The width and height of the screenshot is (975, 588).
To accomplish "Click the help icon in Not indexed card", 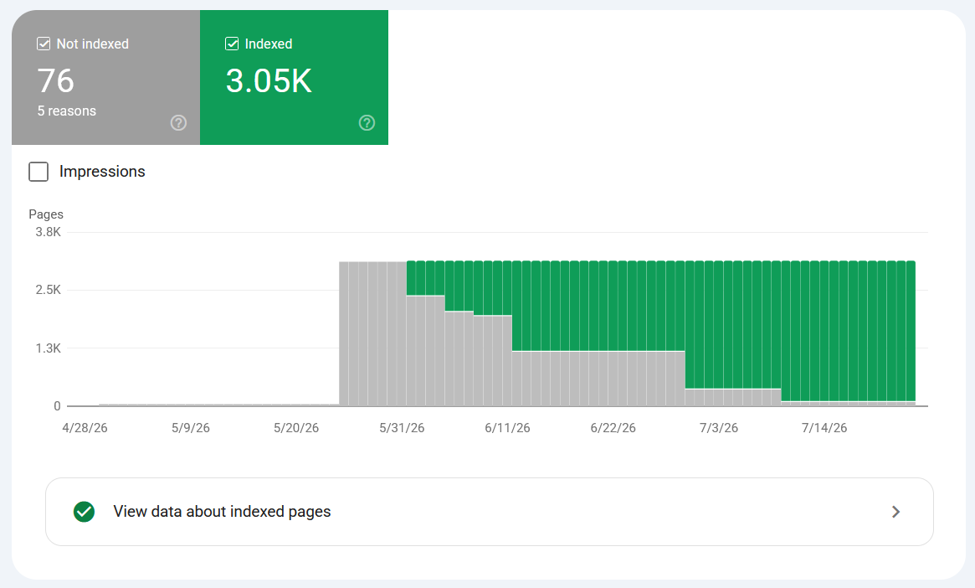I will [178, 123].
